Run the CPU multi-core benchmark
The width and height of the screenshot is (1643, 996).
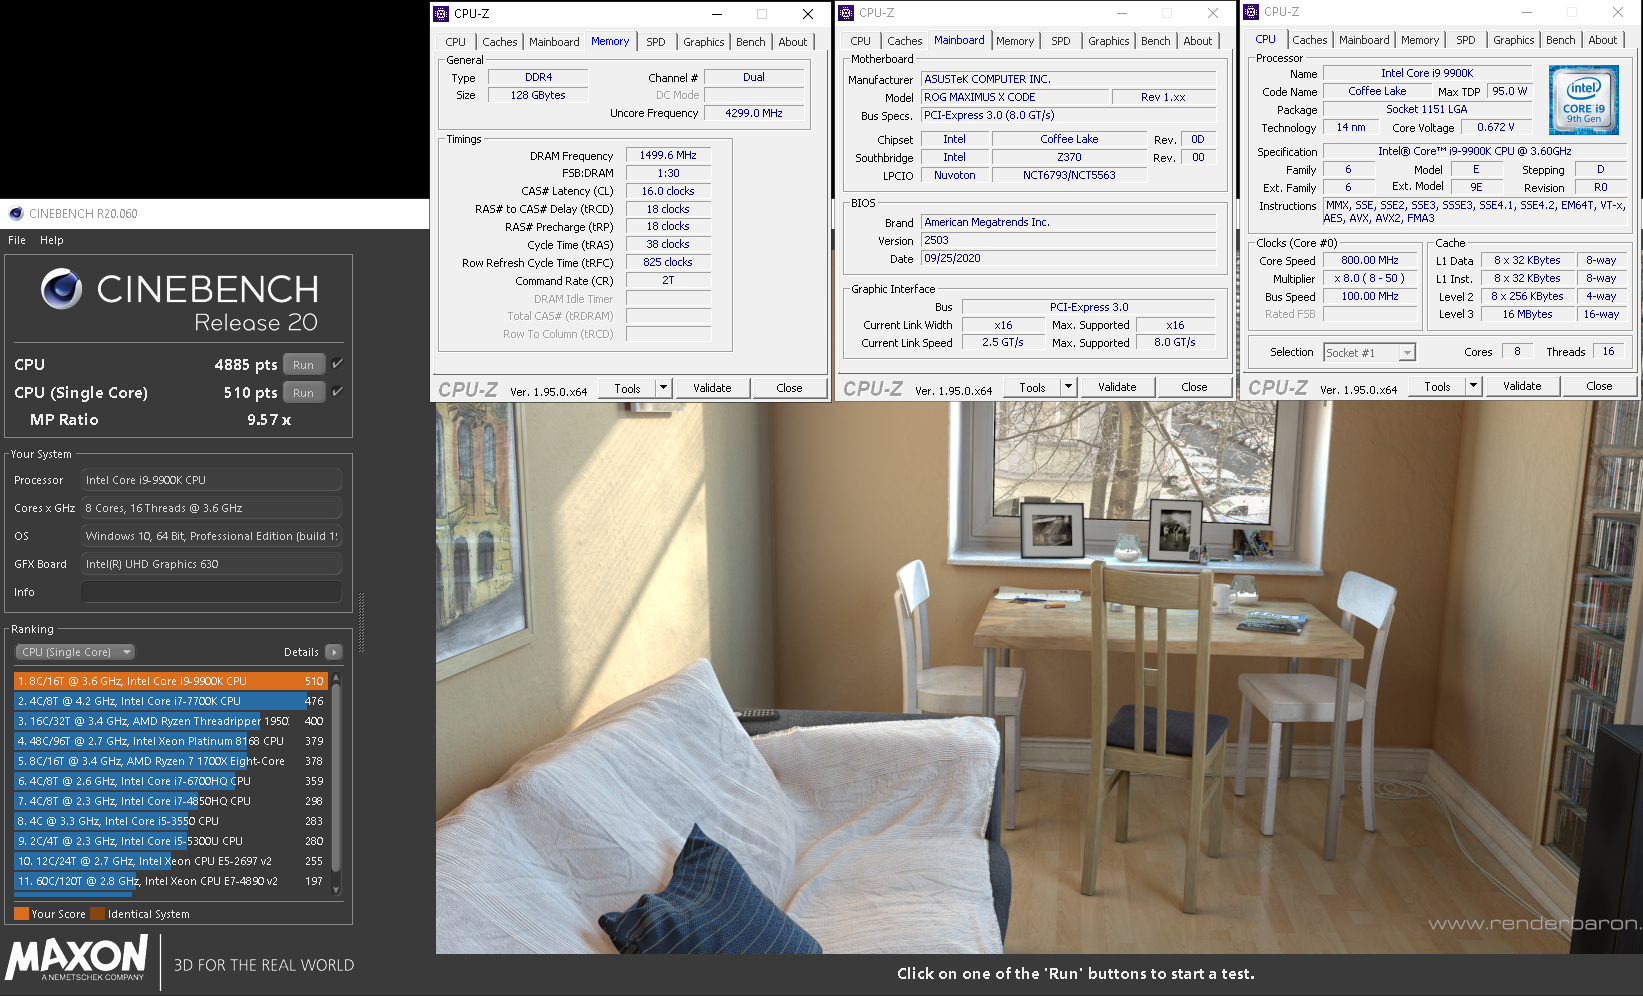[304, 364]
